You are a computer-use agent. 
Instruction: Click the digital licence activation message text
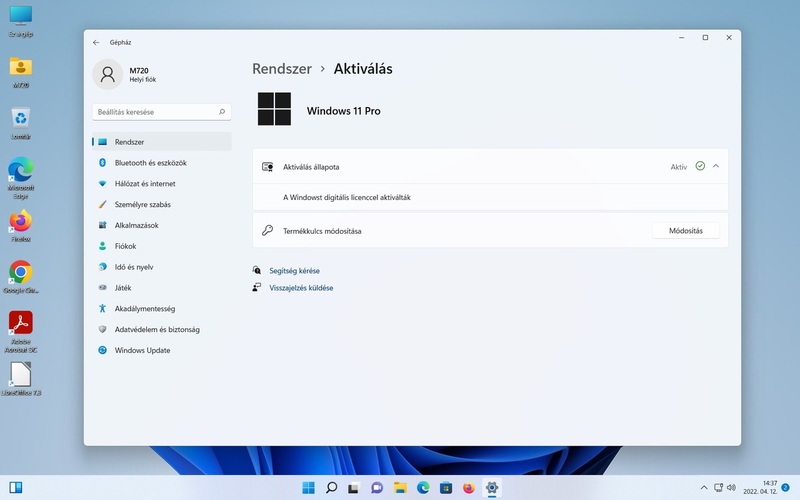click(347, 197)
